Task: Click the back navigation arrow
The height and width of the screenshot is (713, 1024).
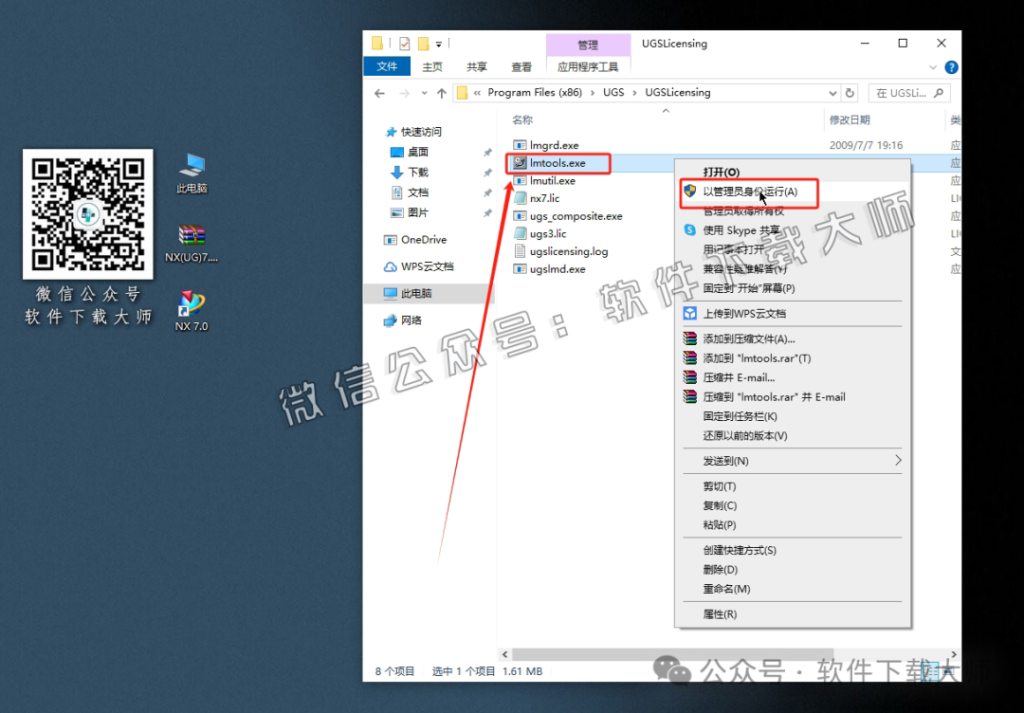Action: coord(380,92)
